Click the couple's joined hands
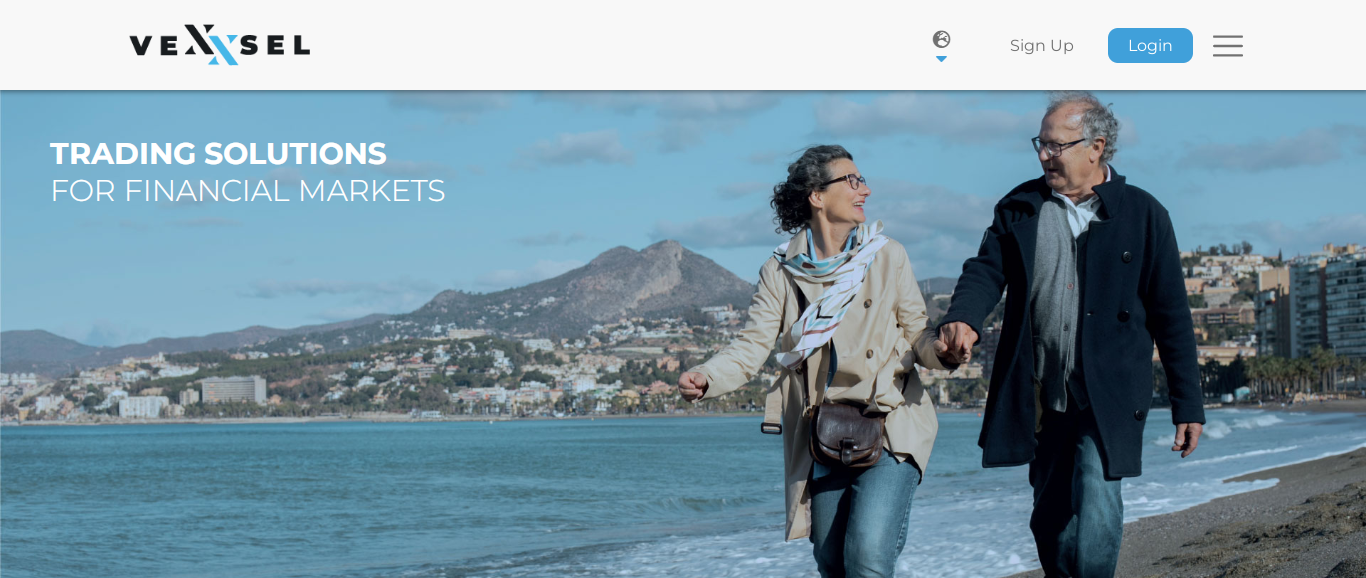This screenshot has width=1366, height=578. [957, 343]
